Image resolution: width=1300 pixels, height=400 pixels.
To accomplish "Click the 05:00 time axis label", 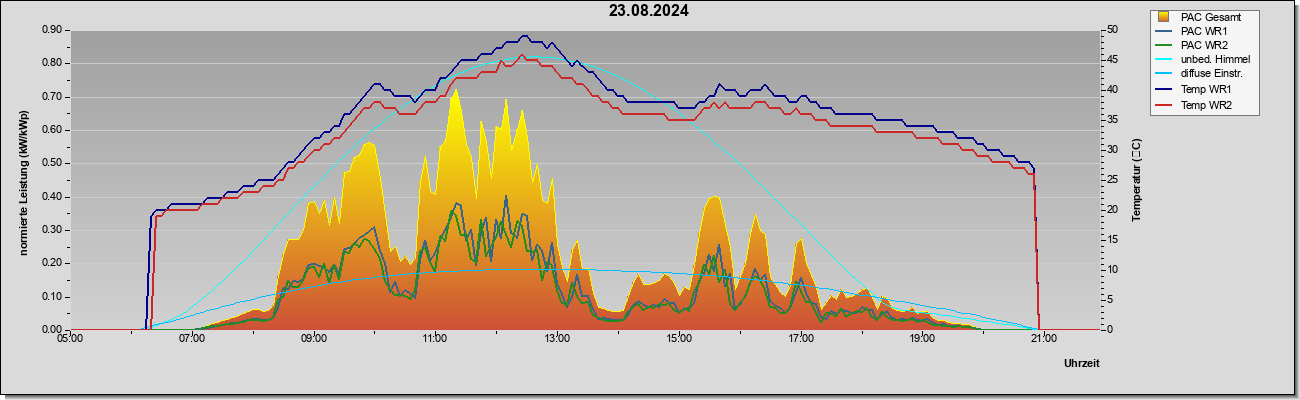I will (x=70, y=338).
